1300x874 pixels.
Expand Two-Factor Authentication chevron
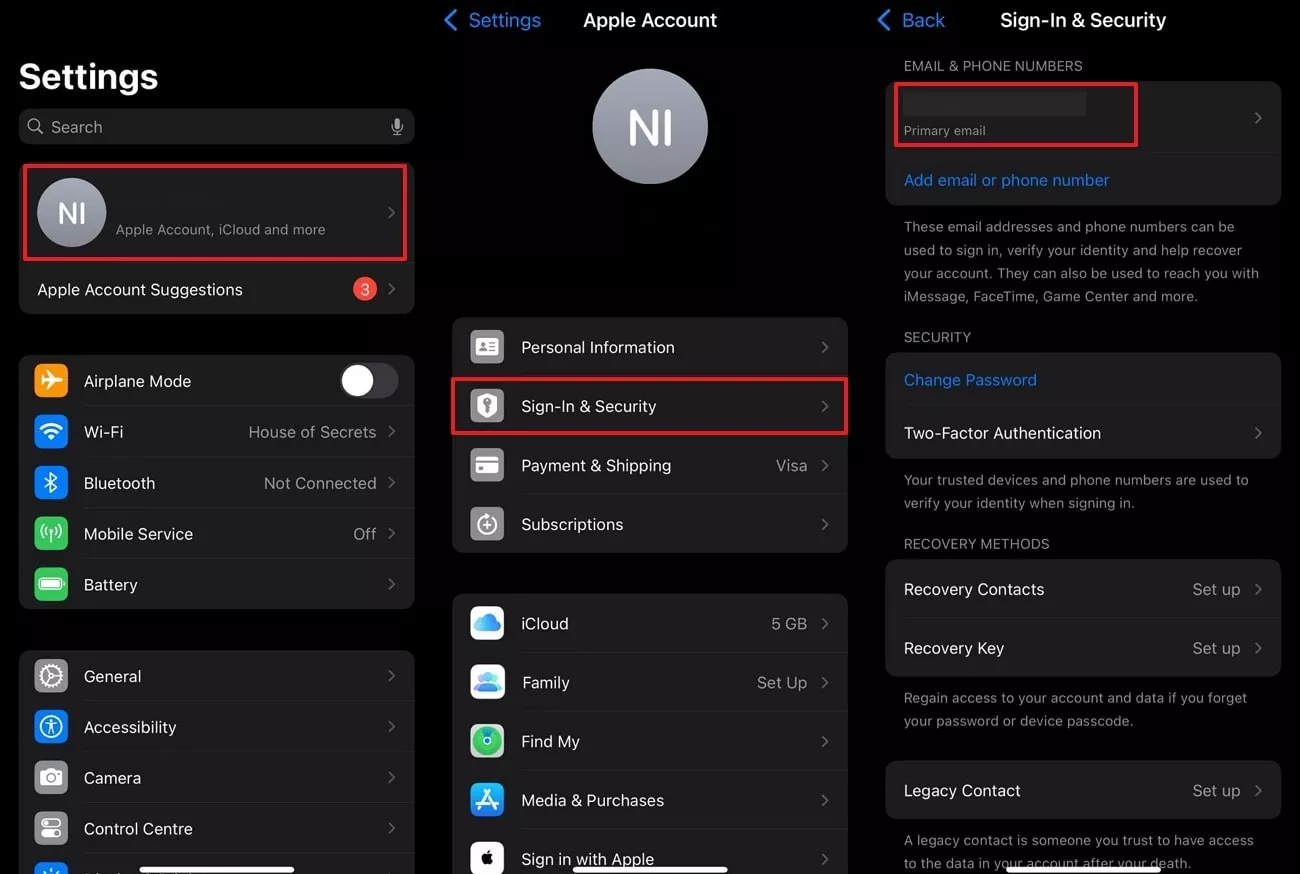(1257, 433)
